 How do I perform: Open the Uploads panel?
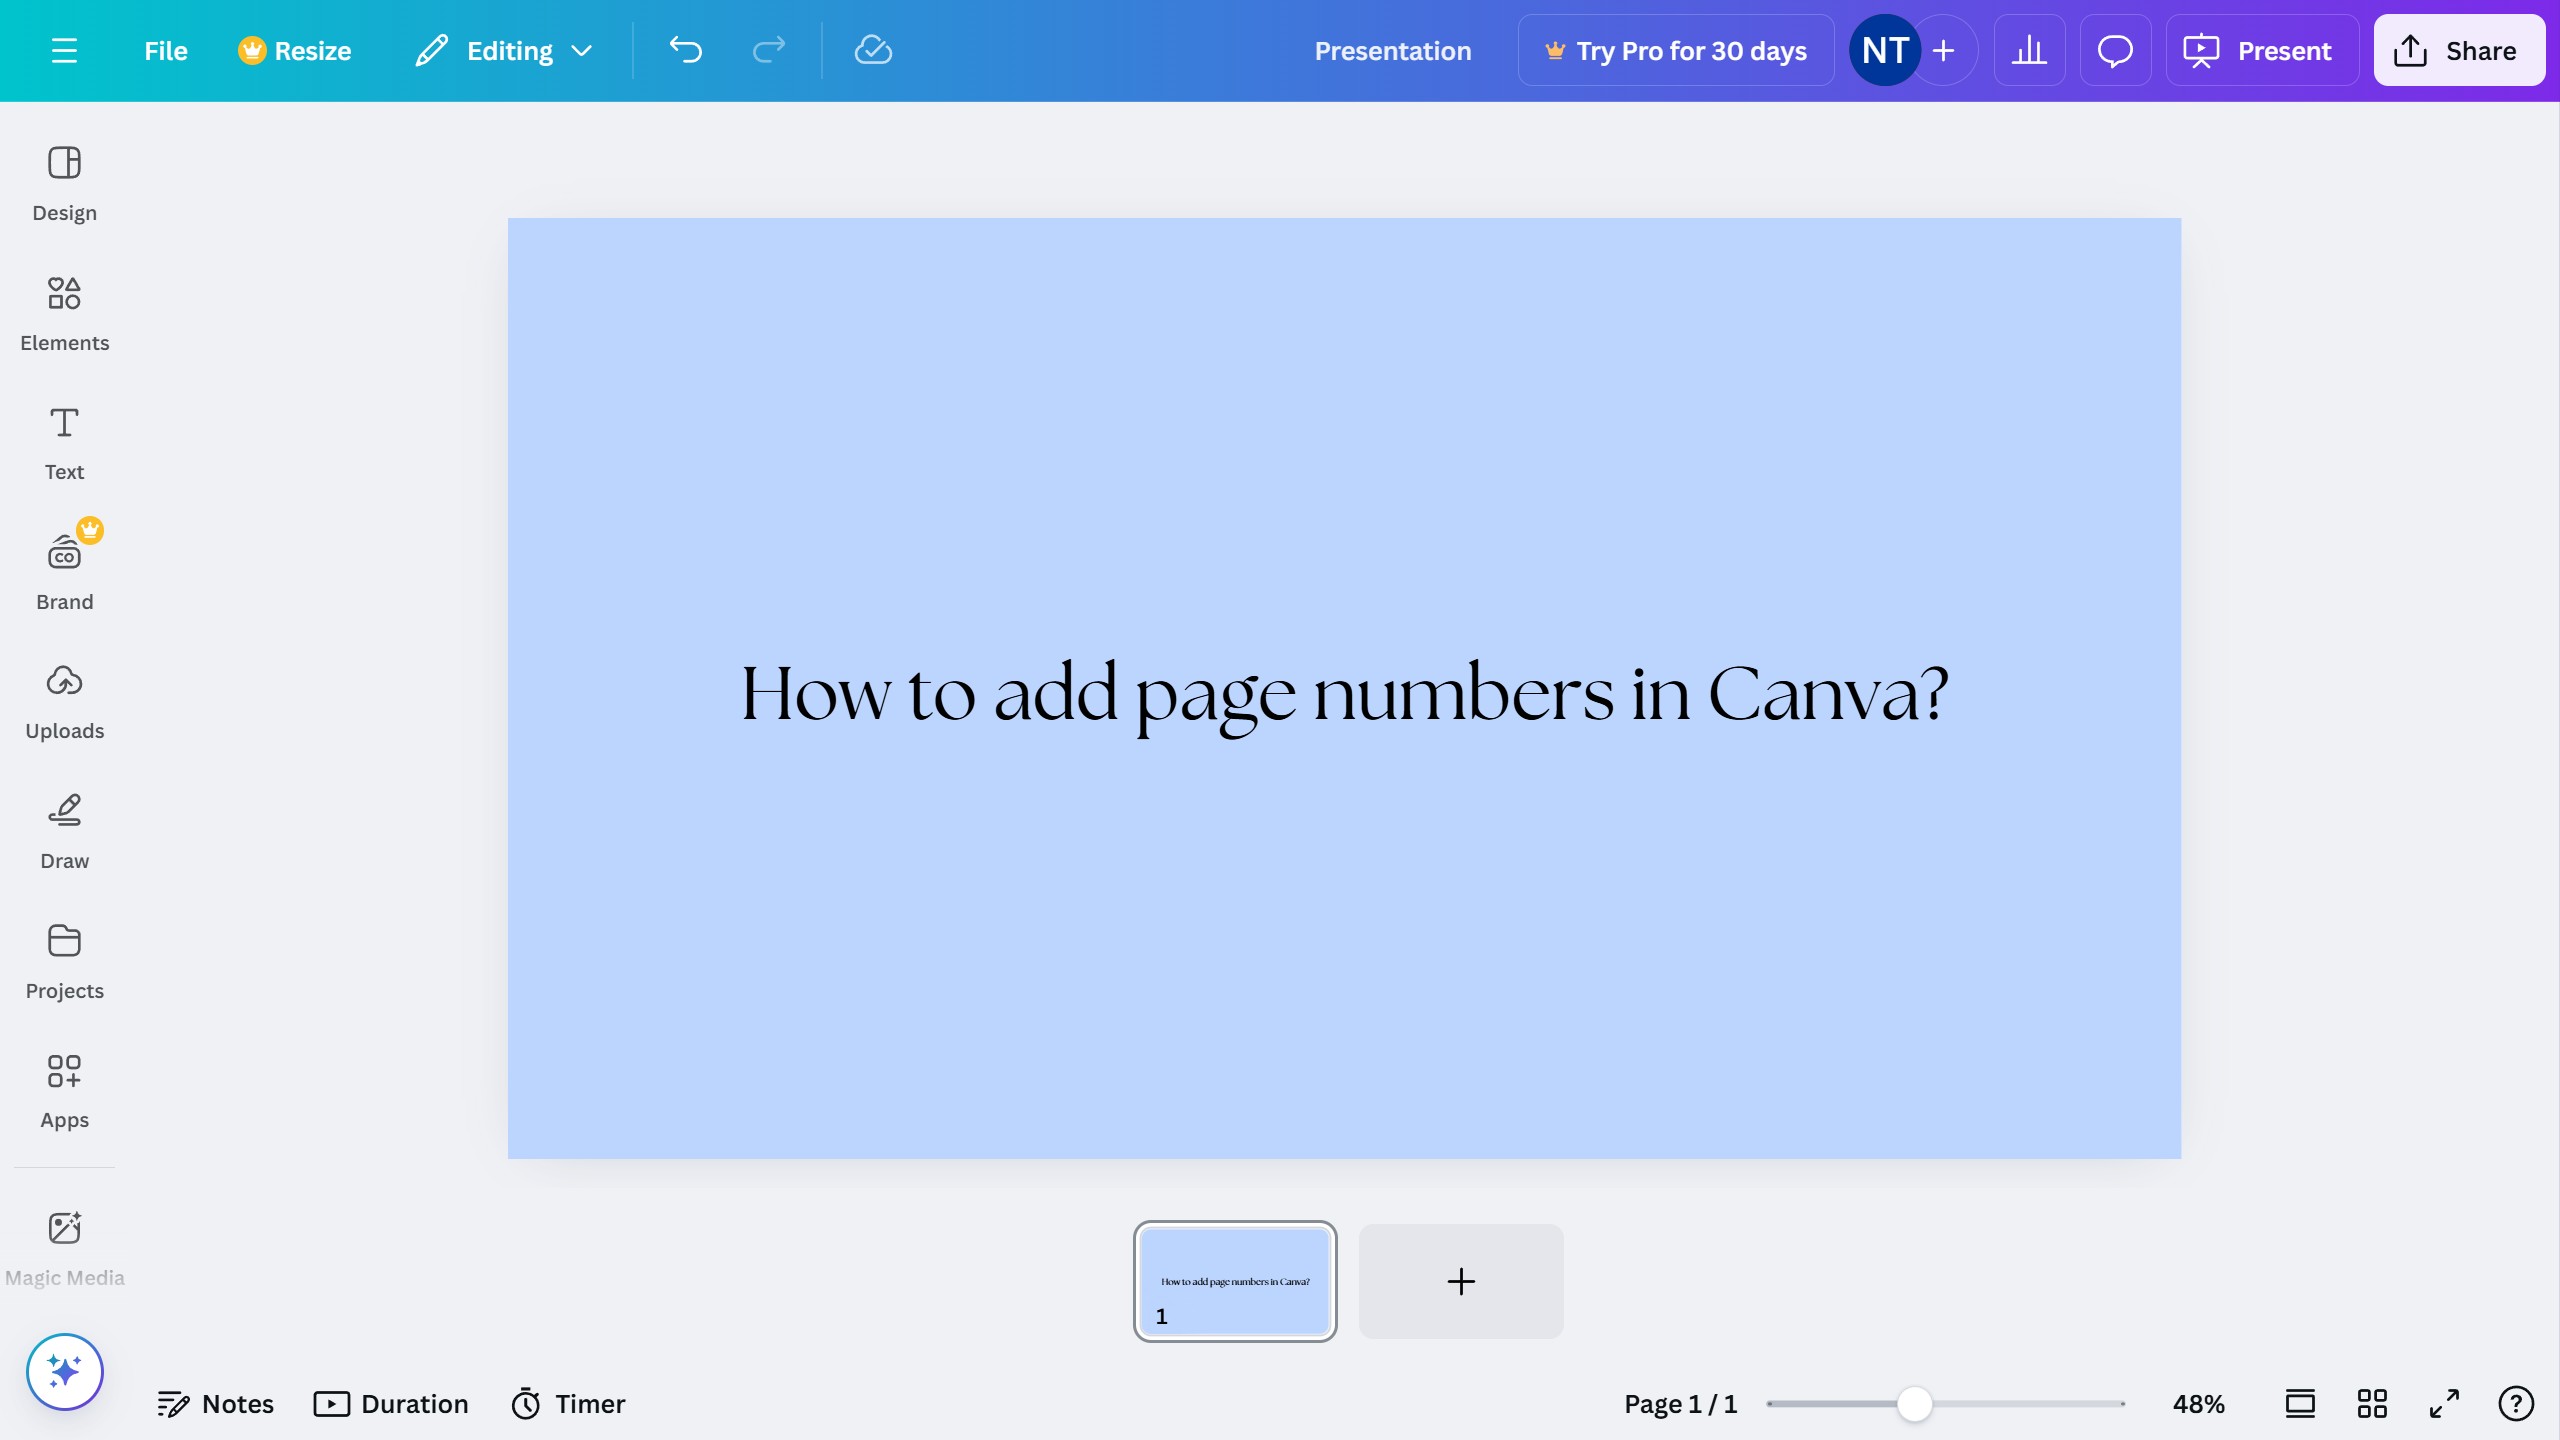64,700
